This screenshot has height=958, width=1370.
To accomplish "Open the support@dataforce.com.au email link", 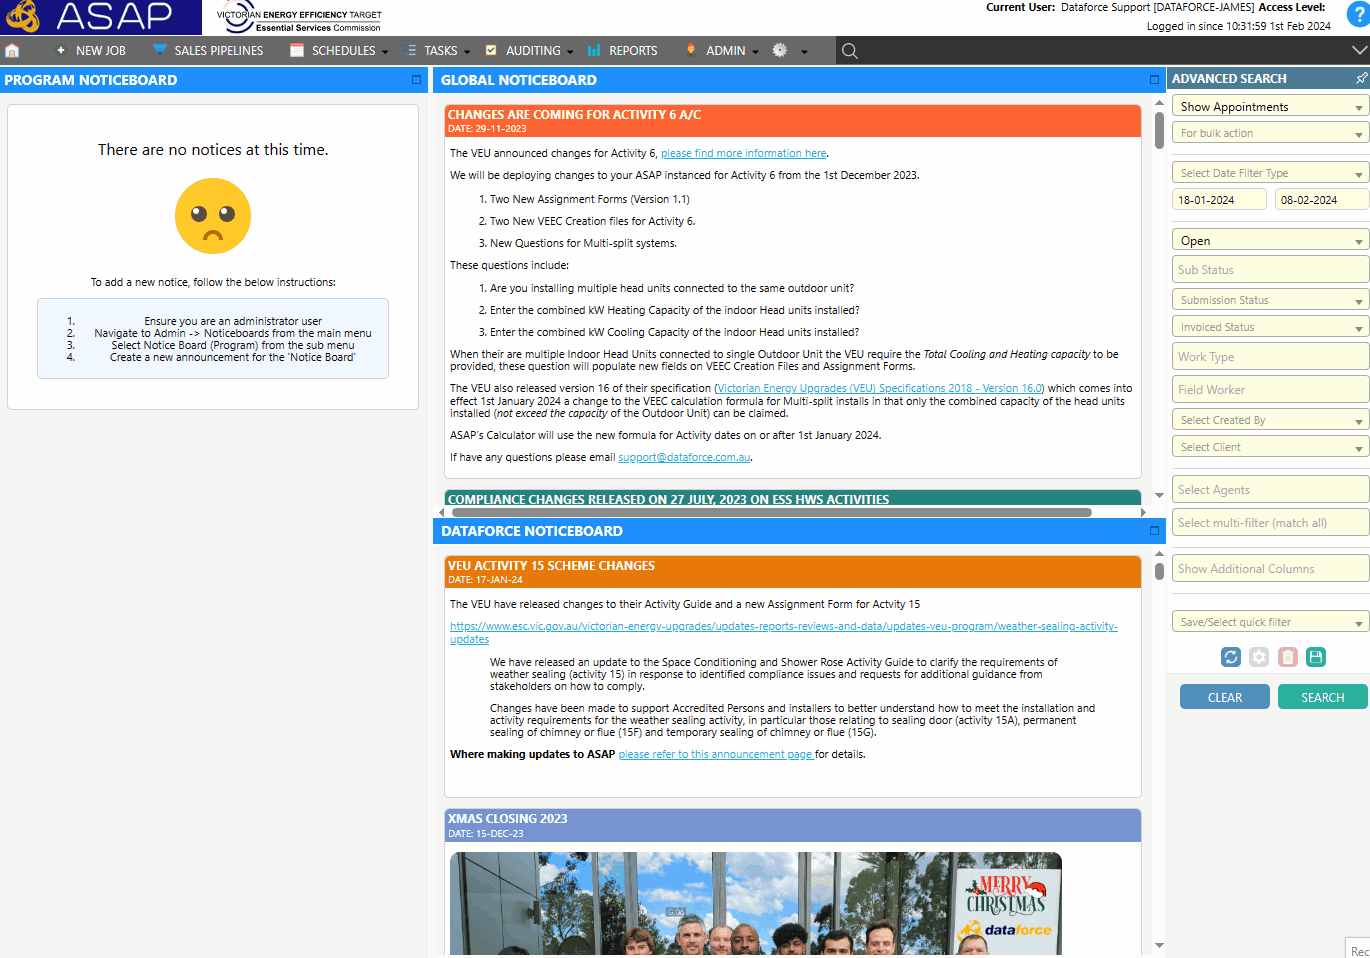I will click(x=684, y=458).
